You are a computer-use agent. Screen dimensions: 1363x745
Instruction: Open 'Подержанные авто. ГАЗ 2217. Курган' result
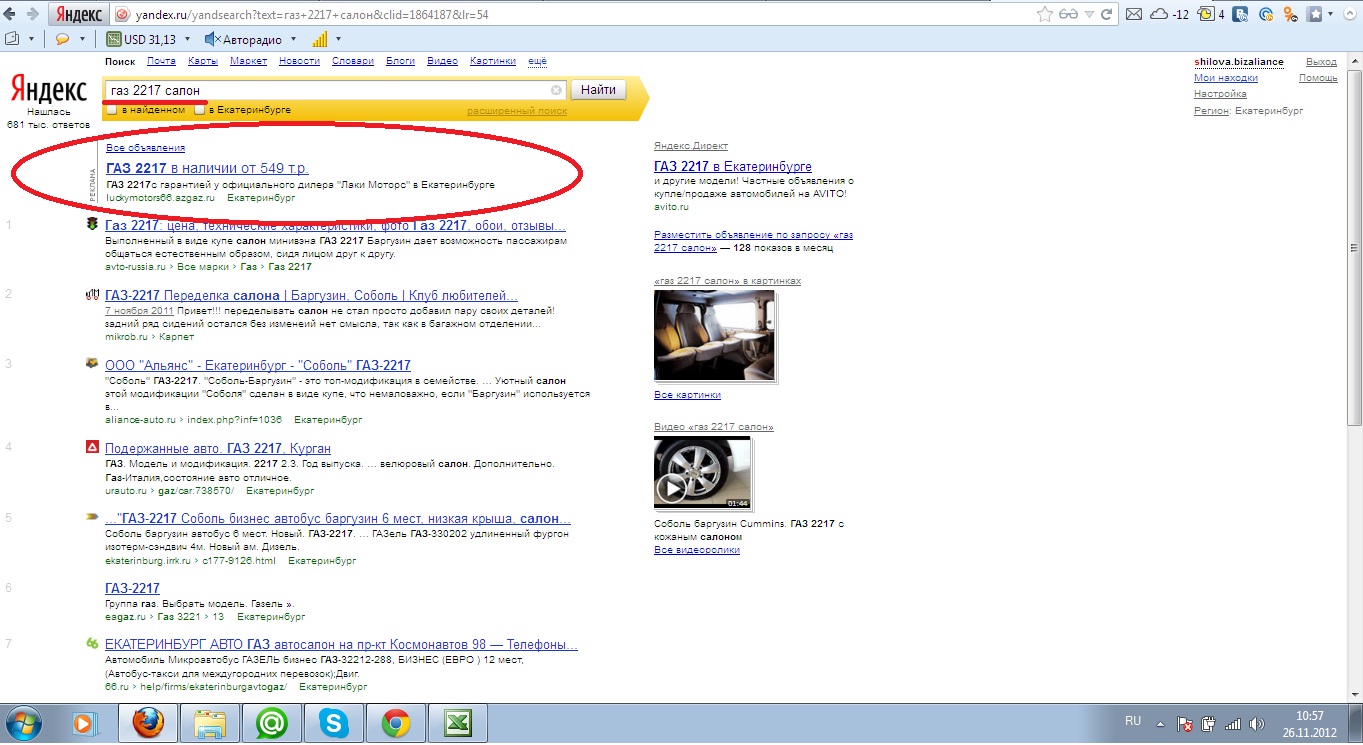[x=218, y=448]
